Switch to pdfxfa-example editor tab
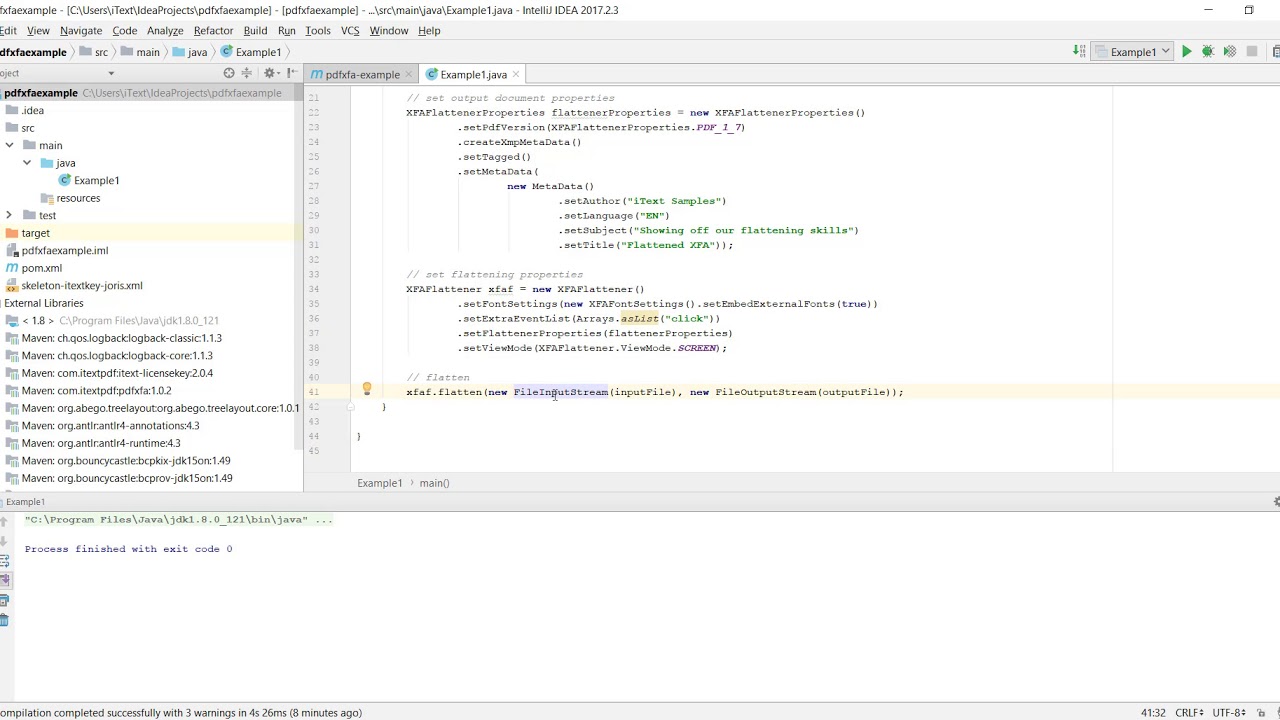Viewport: 1280px width, 720px height. (x=356, y=74)
